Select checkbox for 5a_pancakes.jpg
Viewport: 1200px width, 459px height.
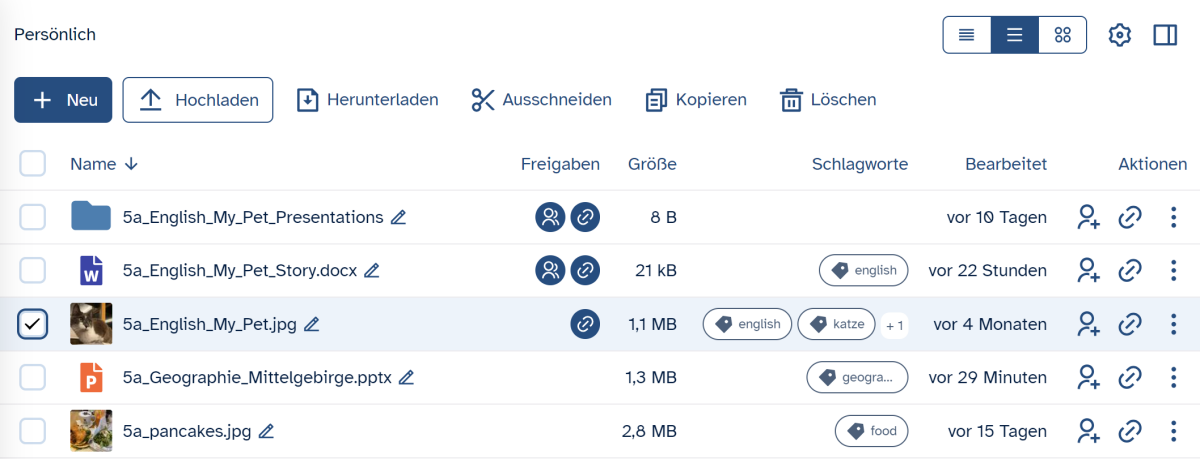point(33,431)
